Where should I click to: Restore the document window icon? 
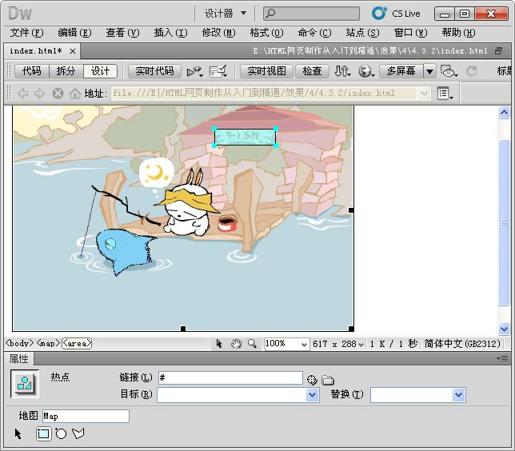[499, 51]
